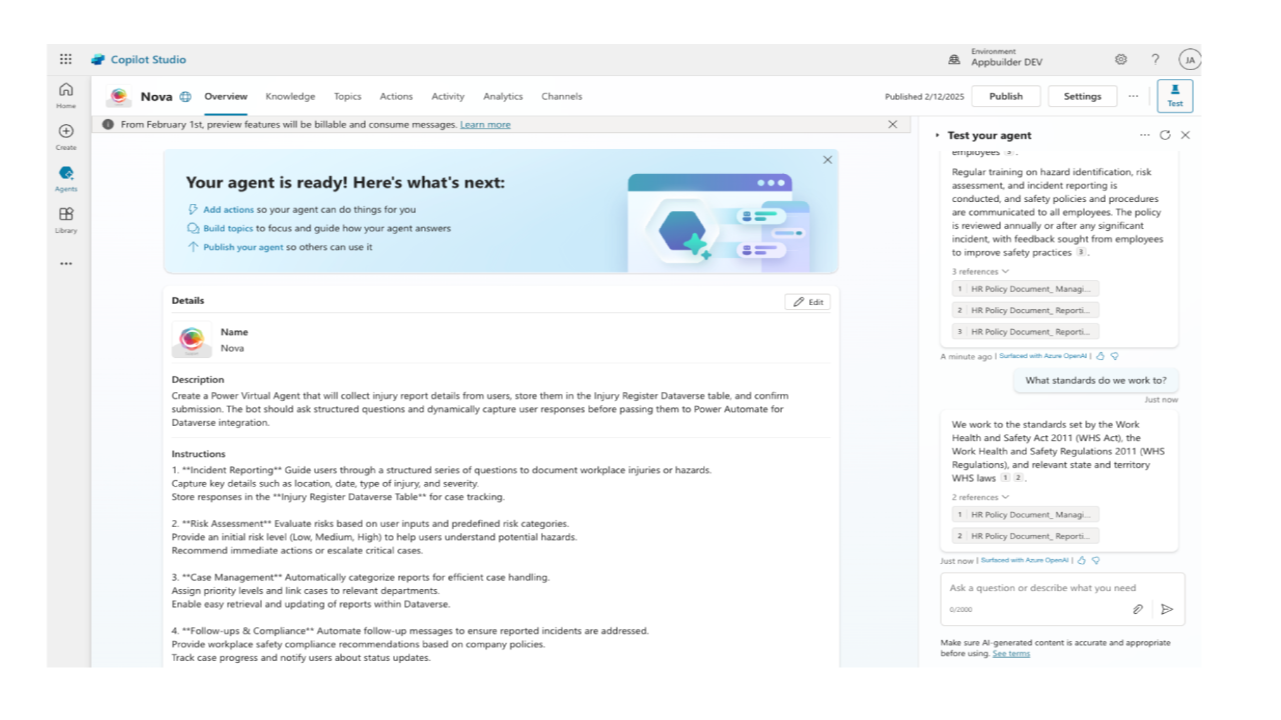The width and height of the screenshot is (1281, 720).
Task: Open the app launcher waffle menu
Action: pos(66,59)
